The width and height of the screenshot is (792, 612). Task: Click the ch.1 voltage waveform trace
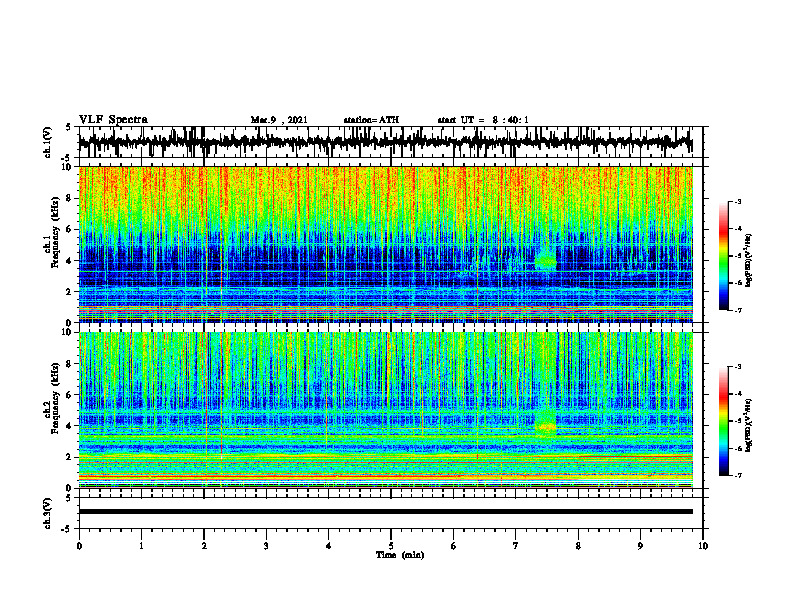pyautogui.click(x=386, y=142)
